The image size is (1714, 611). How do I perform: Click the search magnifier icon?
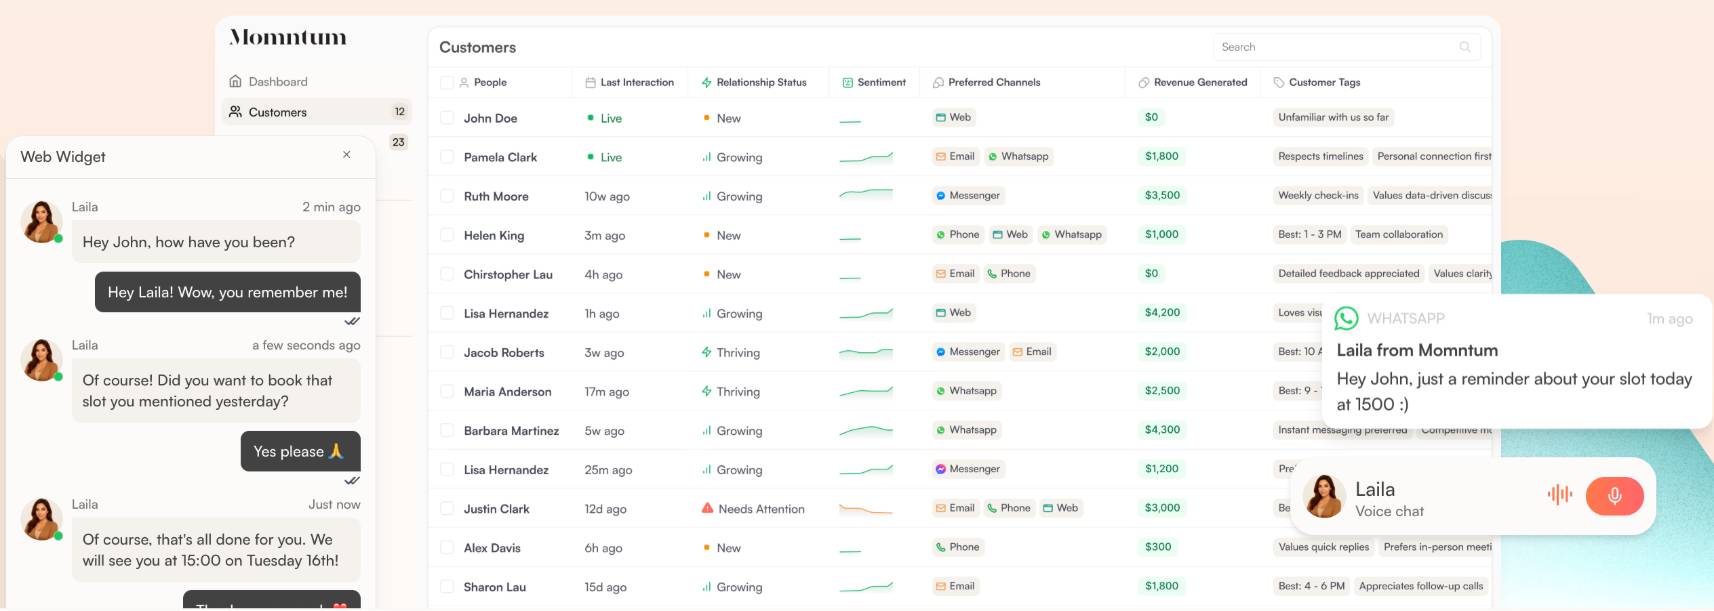1465,47
